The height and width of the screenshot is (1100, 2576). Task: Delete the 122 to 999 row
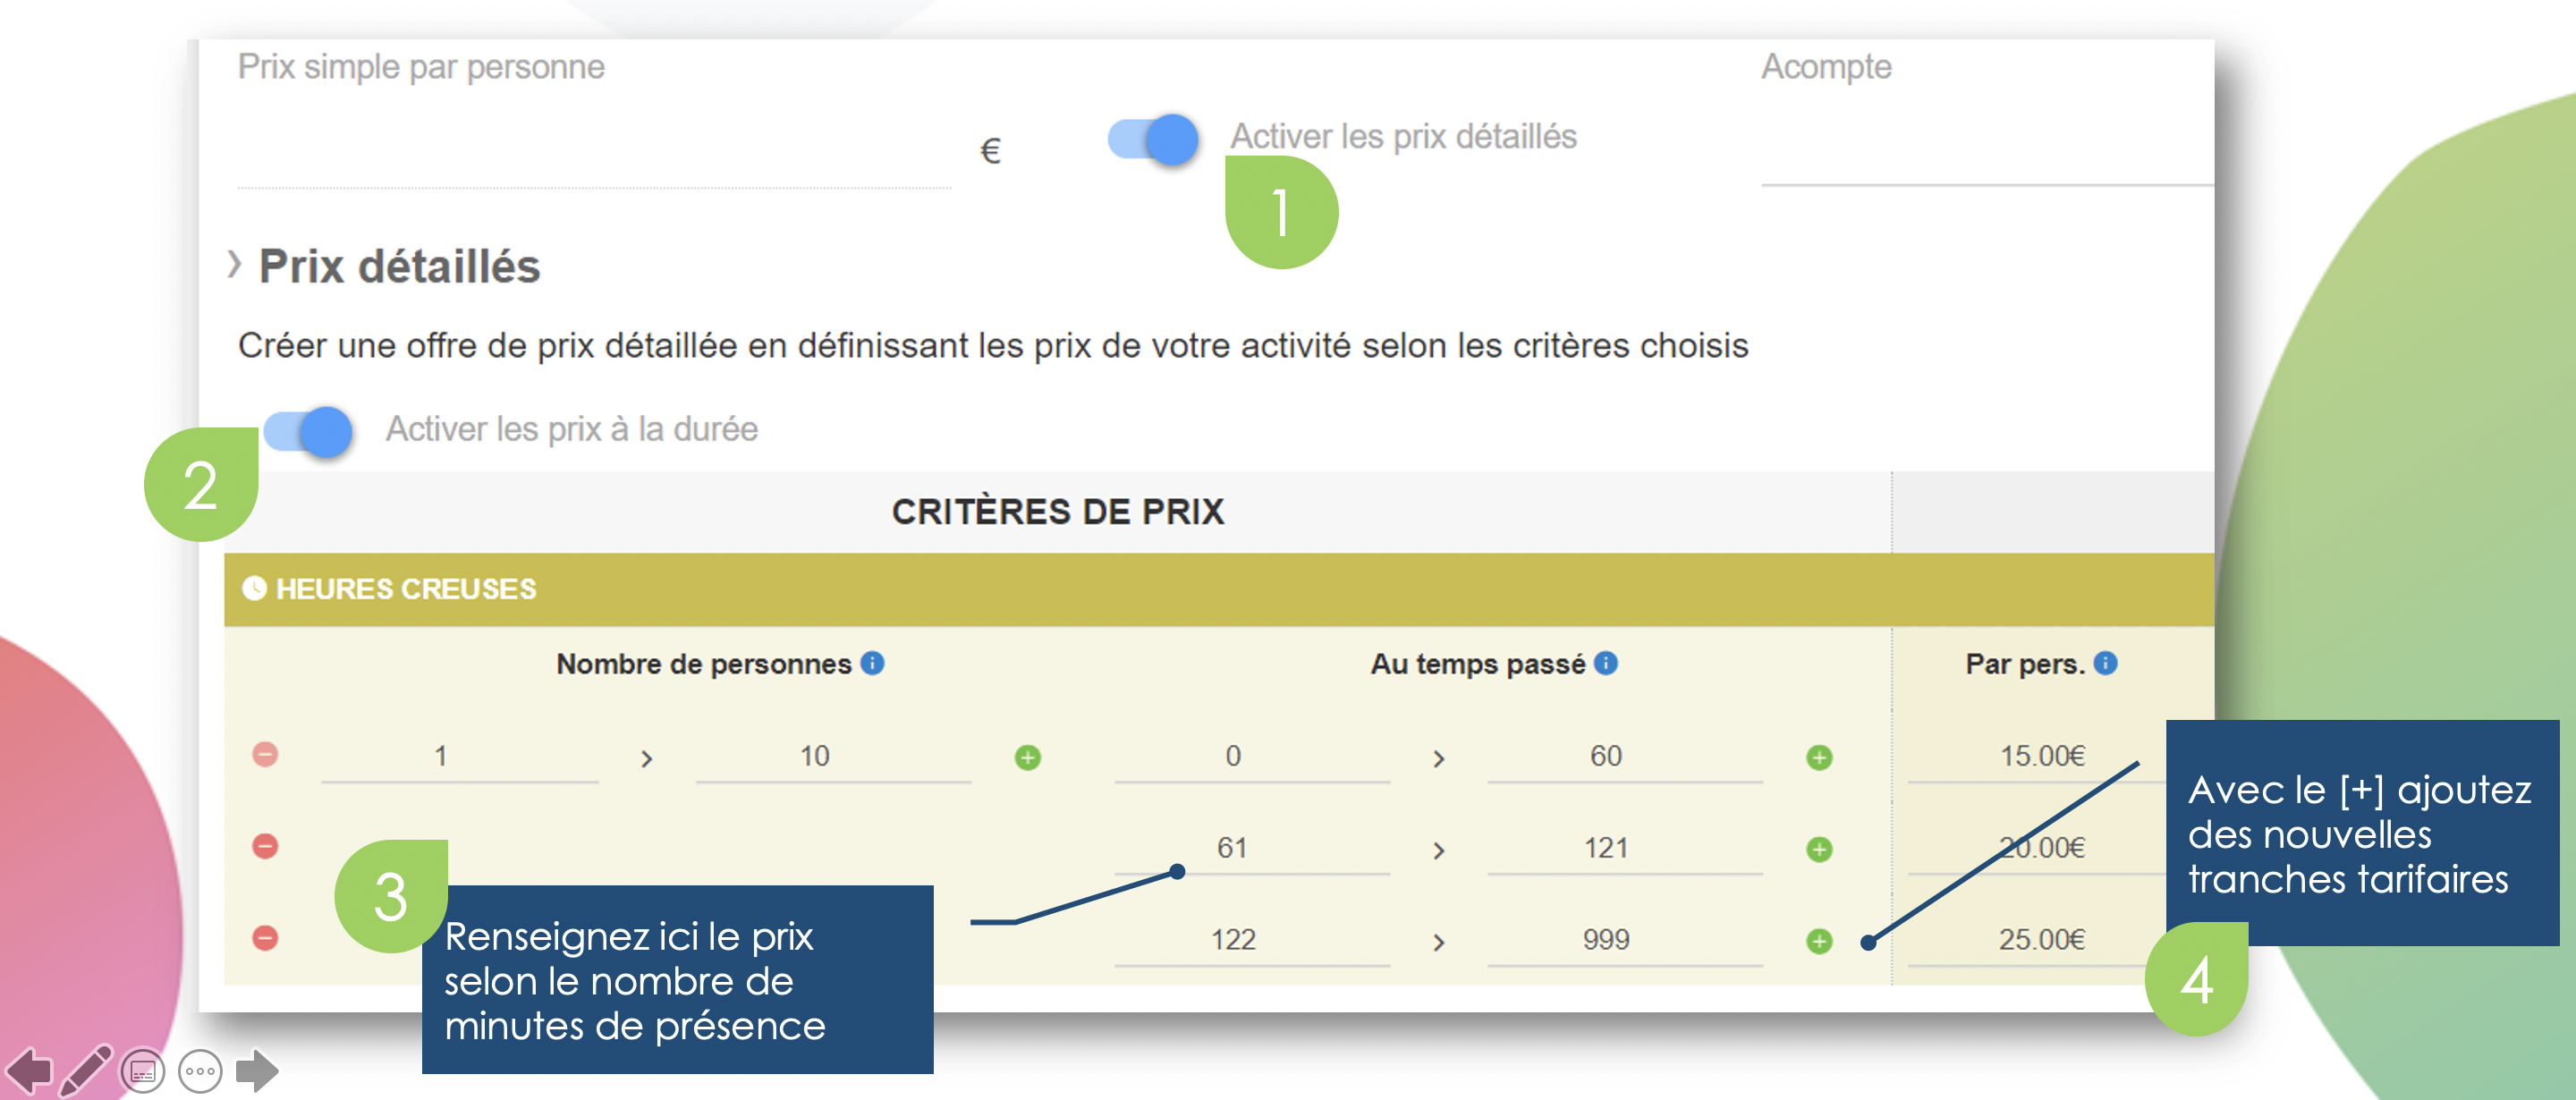coord(265,939)
